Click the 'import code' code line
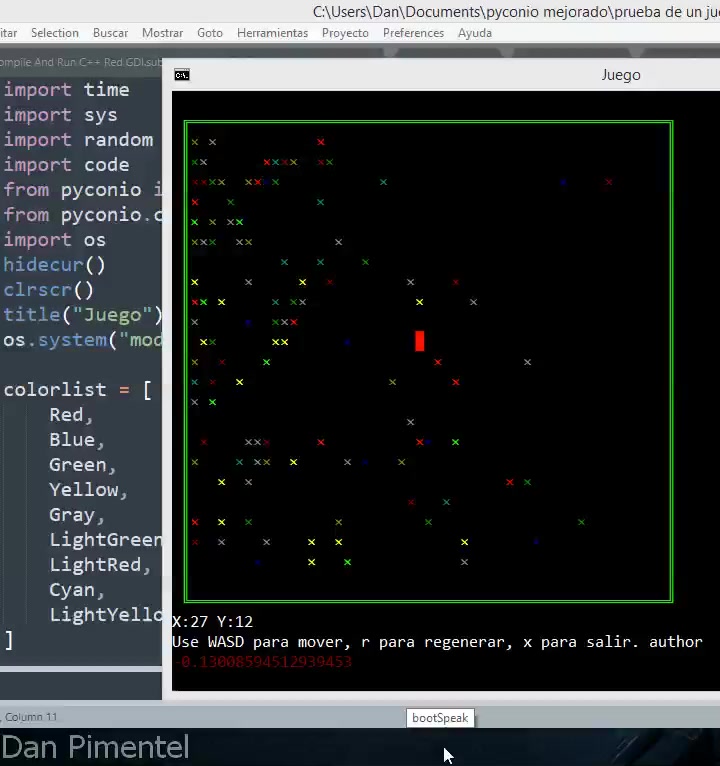The width and height of the screenshot is (720, 766). [67, 165]
